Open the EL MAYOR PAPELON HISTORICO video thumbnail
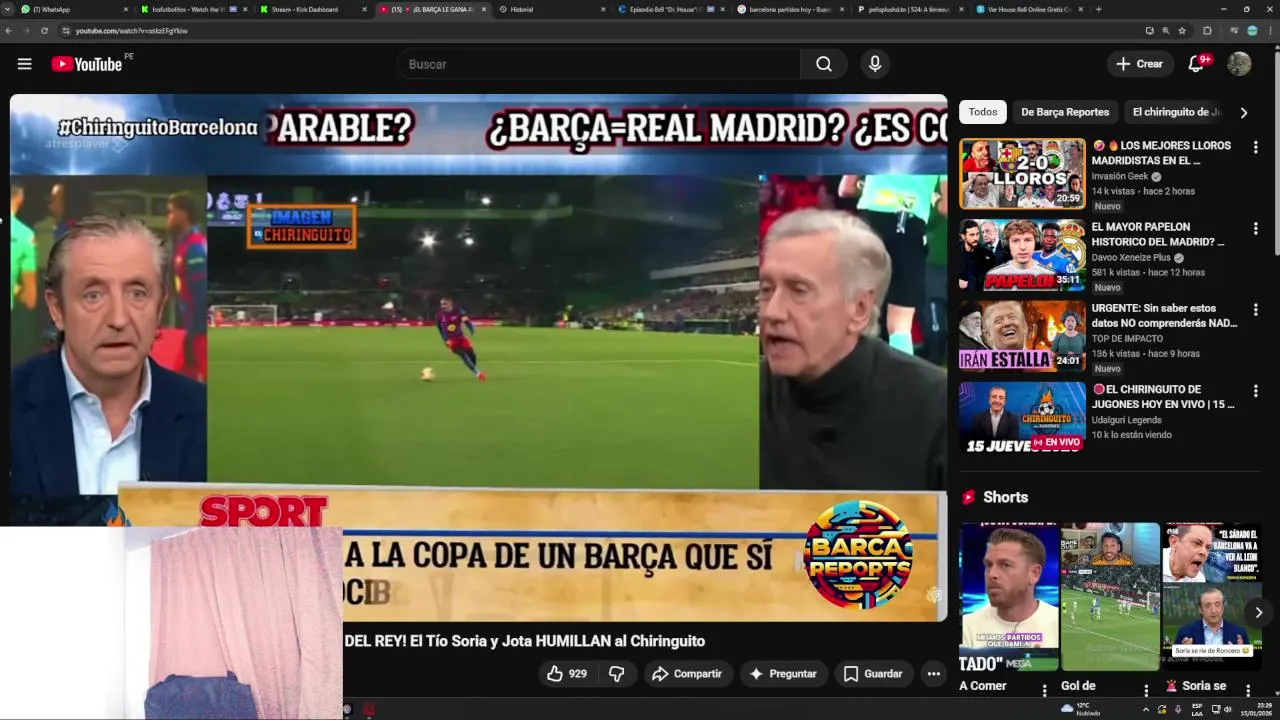 (1022, 255)
